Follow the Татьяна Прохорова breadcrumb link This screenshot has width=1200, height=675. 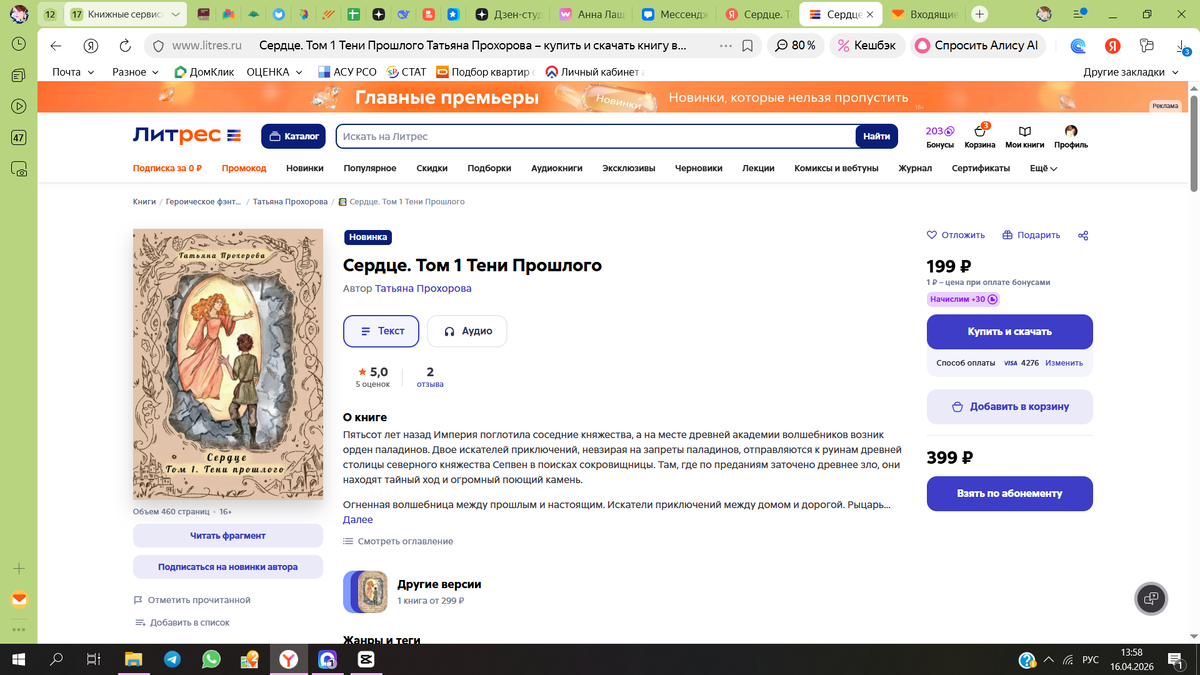pos(290,202)
